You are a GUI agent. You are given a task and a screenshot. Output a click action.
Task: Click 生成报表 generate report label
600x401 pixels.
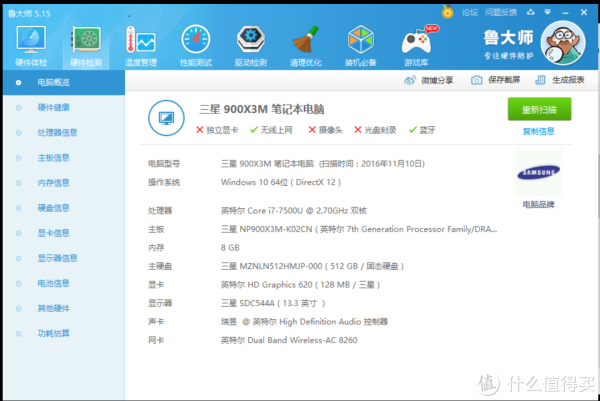[x=568, y=80]
